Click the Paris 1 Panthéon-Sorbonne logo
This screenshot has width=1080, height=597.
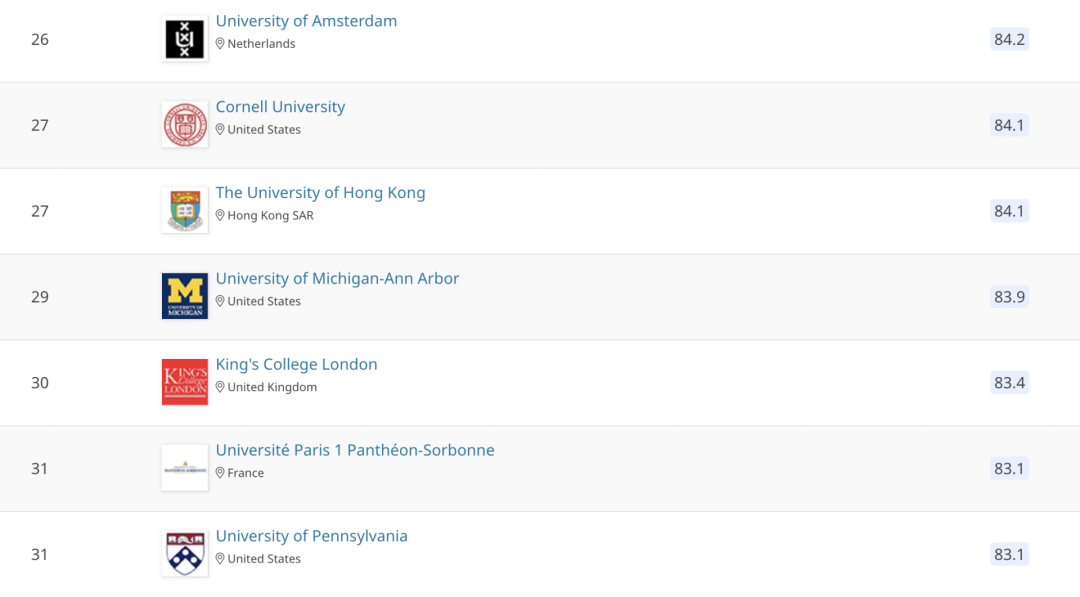(185, 468)
